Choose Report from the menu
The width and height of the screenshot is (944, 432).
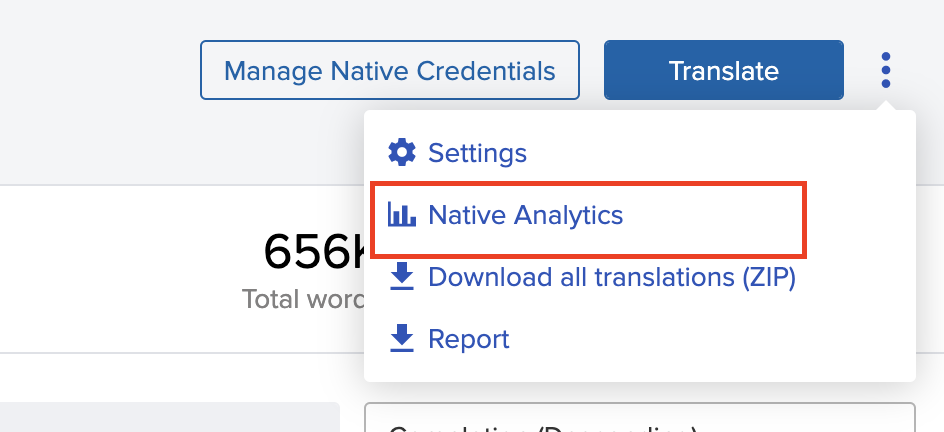(468, 339)
